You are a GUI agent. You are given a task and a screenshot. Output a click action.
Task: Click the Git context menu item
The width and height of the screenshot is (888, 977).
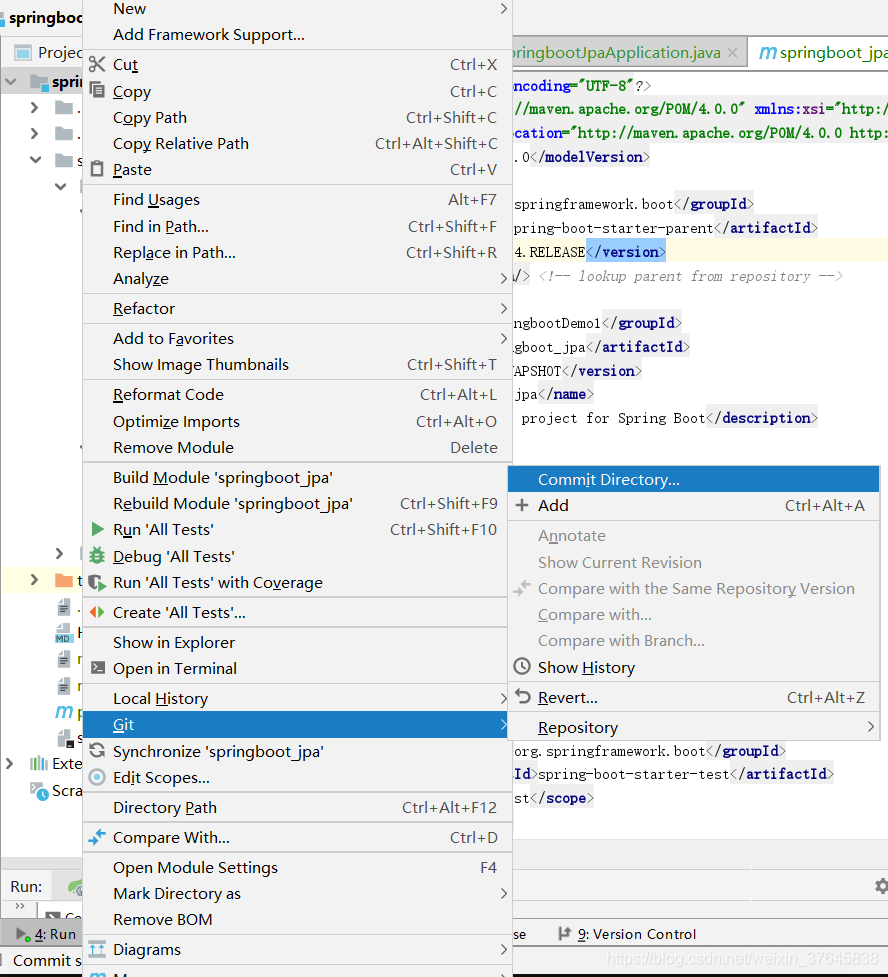297,725
